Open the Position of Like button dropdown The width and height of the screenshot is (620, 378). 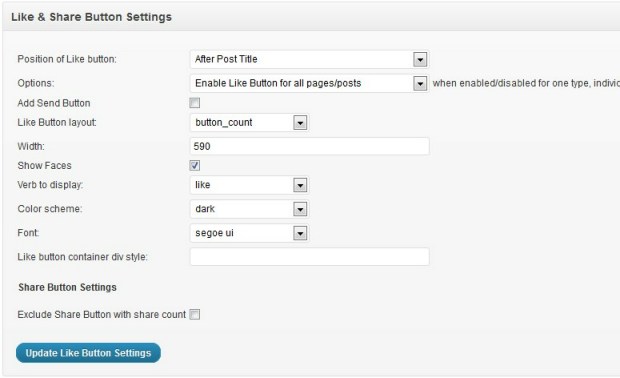[309, 59]
